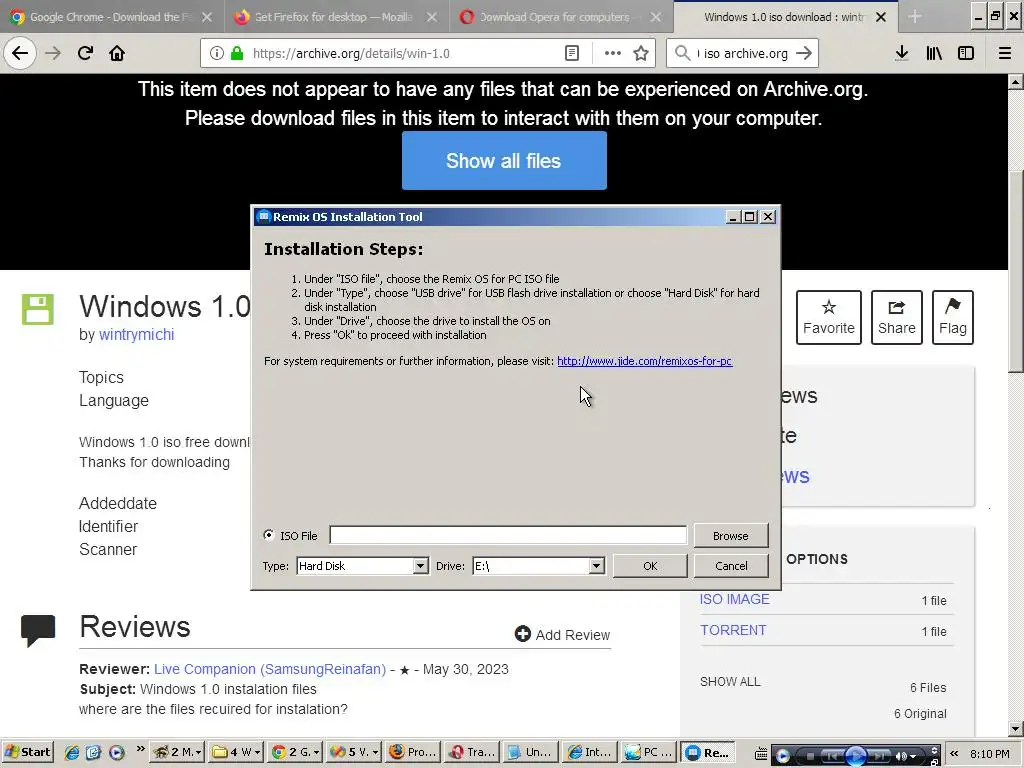This screenshot has width=1024, height=768.
Task: Expand the 2 G. Chrome taskbar group
Action: pyautogui.click(x=316, y=753)
